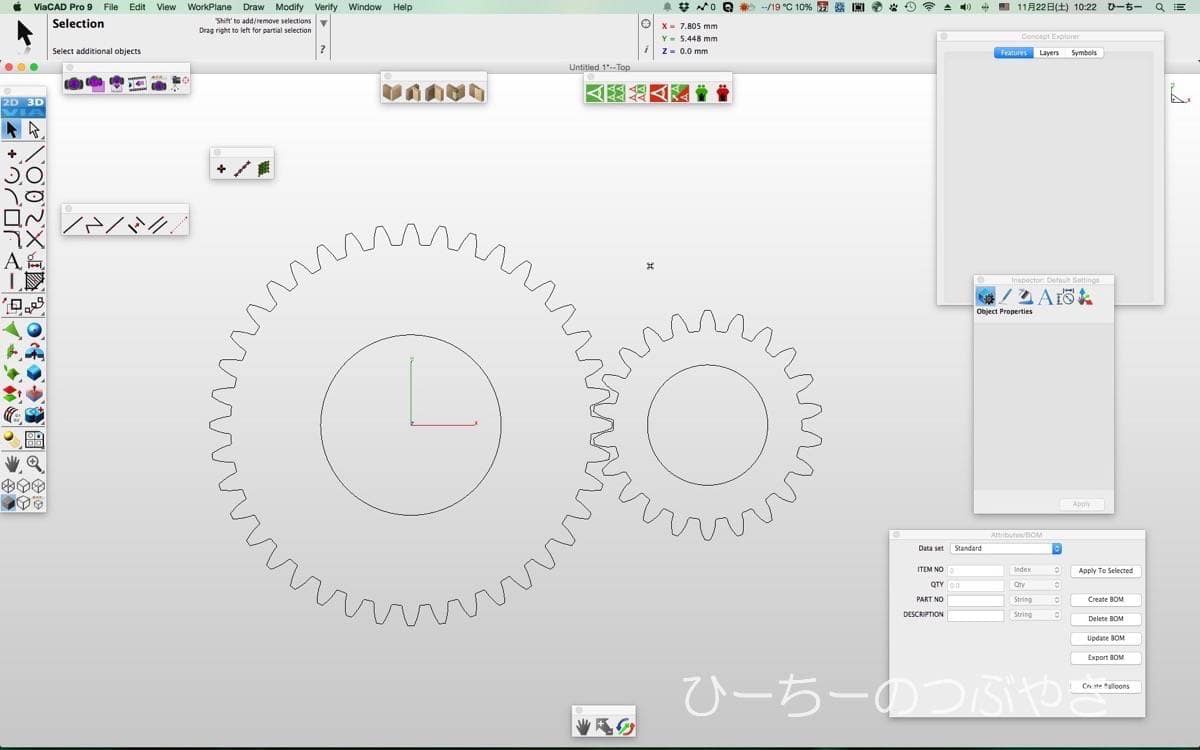Open the Data set Standard dropdown
1200x750 pixels.
(x=1006, y=549)
